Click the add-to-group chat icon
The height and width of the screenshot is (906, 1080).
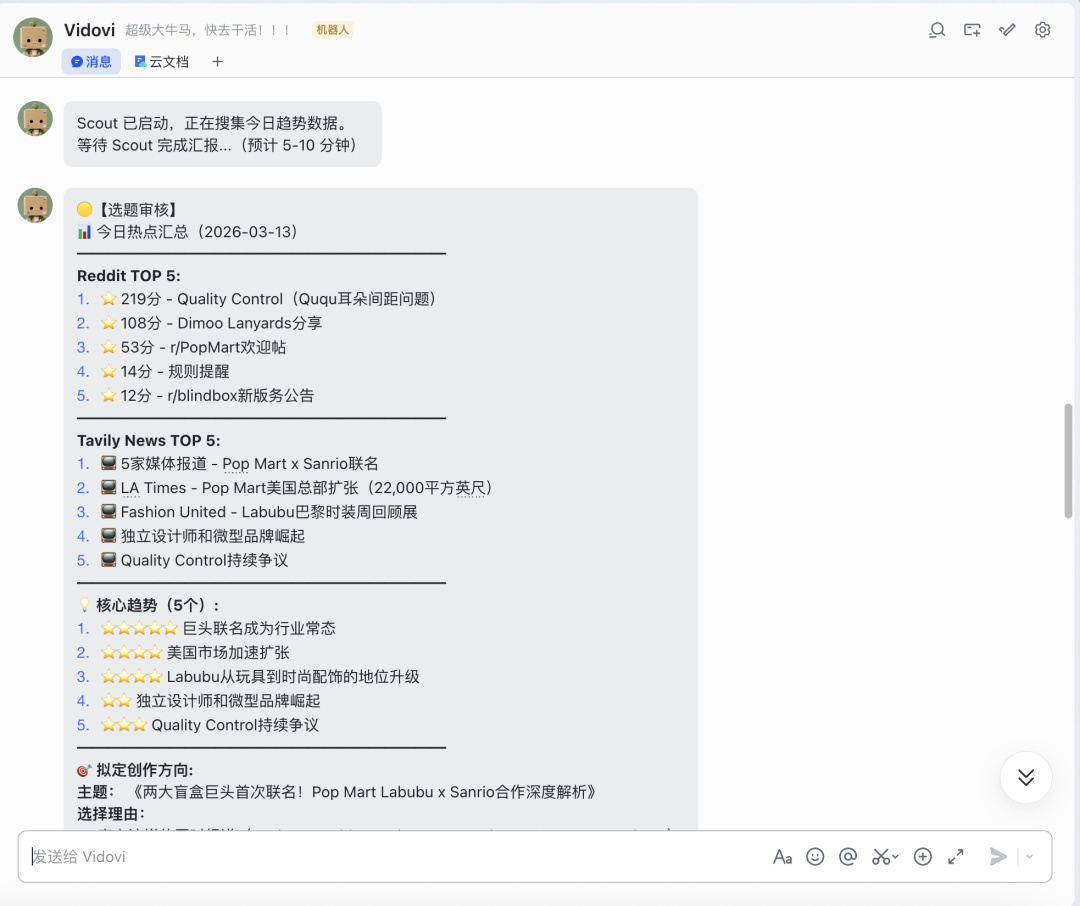(972, 30)
